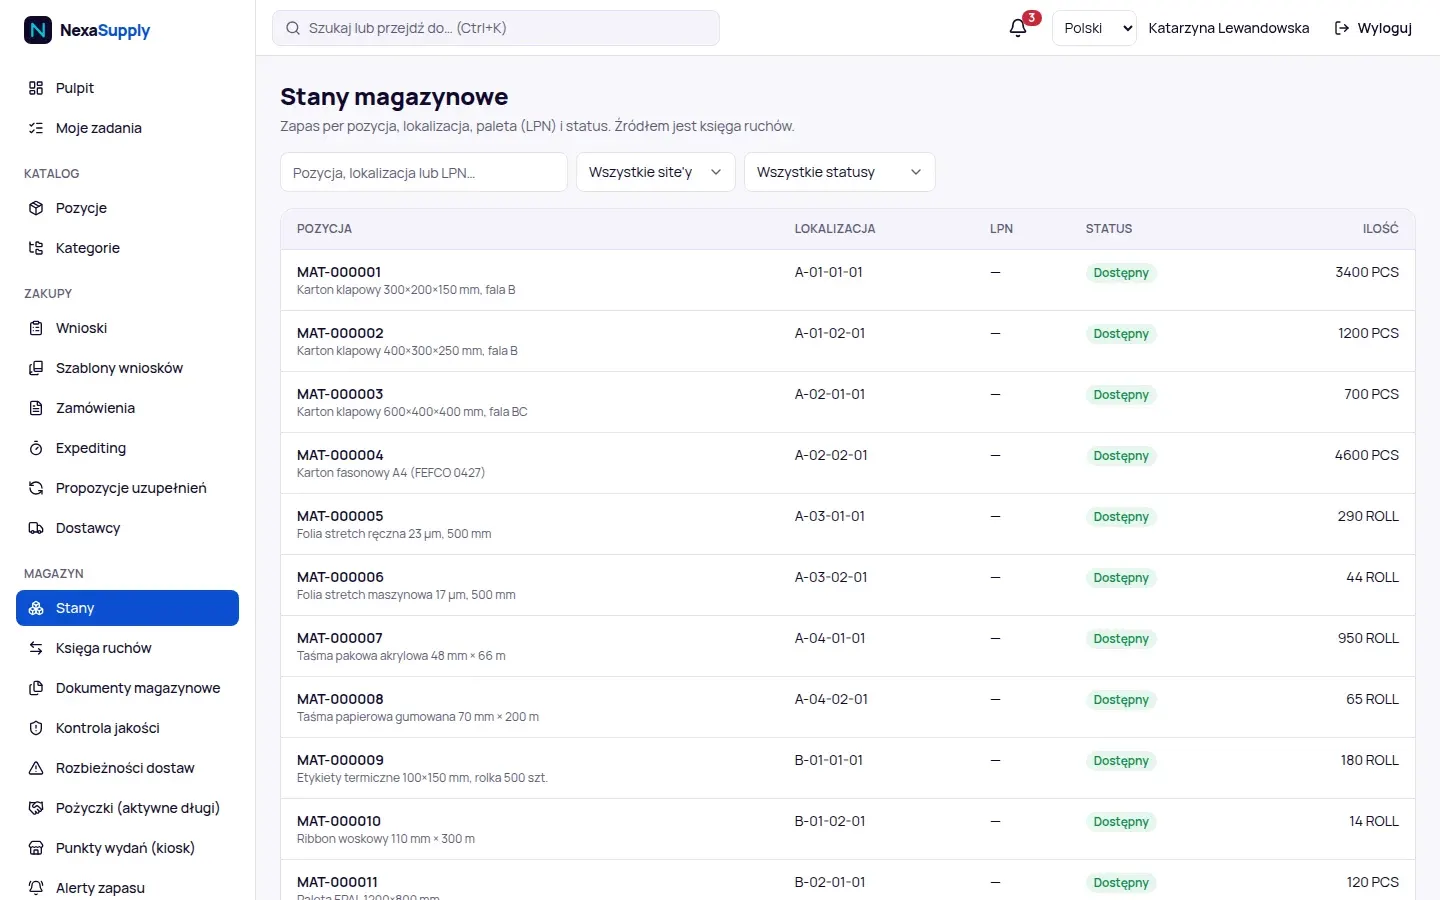Screen dimensions: 1440x900
Task: Click the Wyloguj exit arrow icon
Action: [1342, 28]
